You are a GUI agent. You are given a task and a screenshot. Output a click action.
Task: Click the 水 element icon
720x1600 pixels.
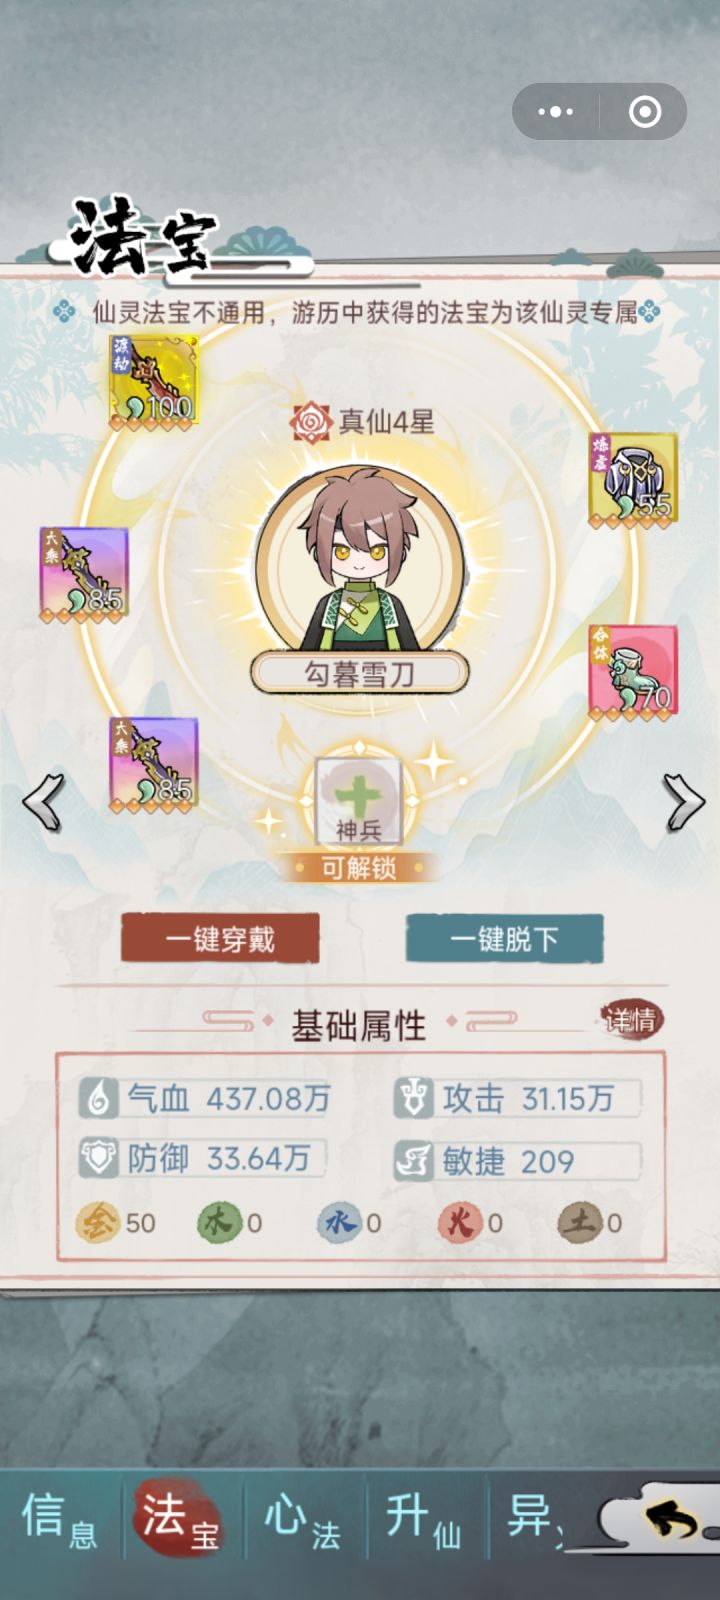338,1222
